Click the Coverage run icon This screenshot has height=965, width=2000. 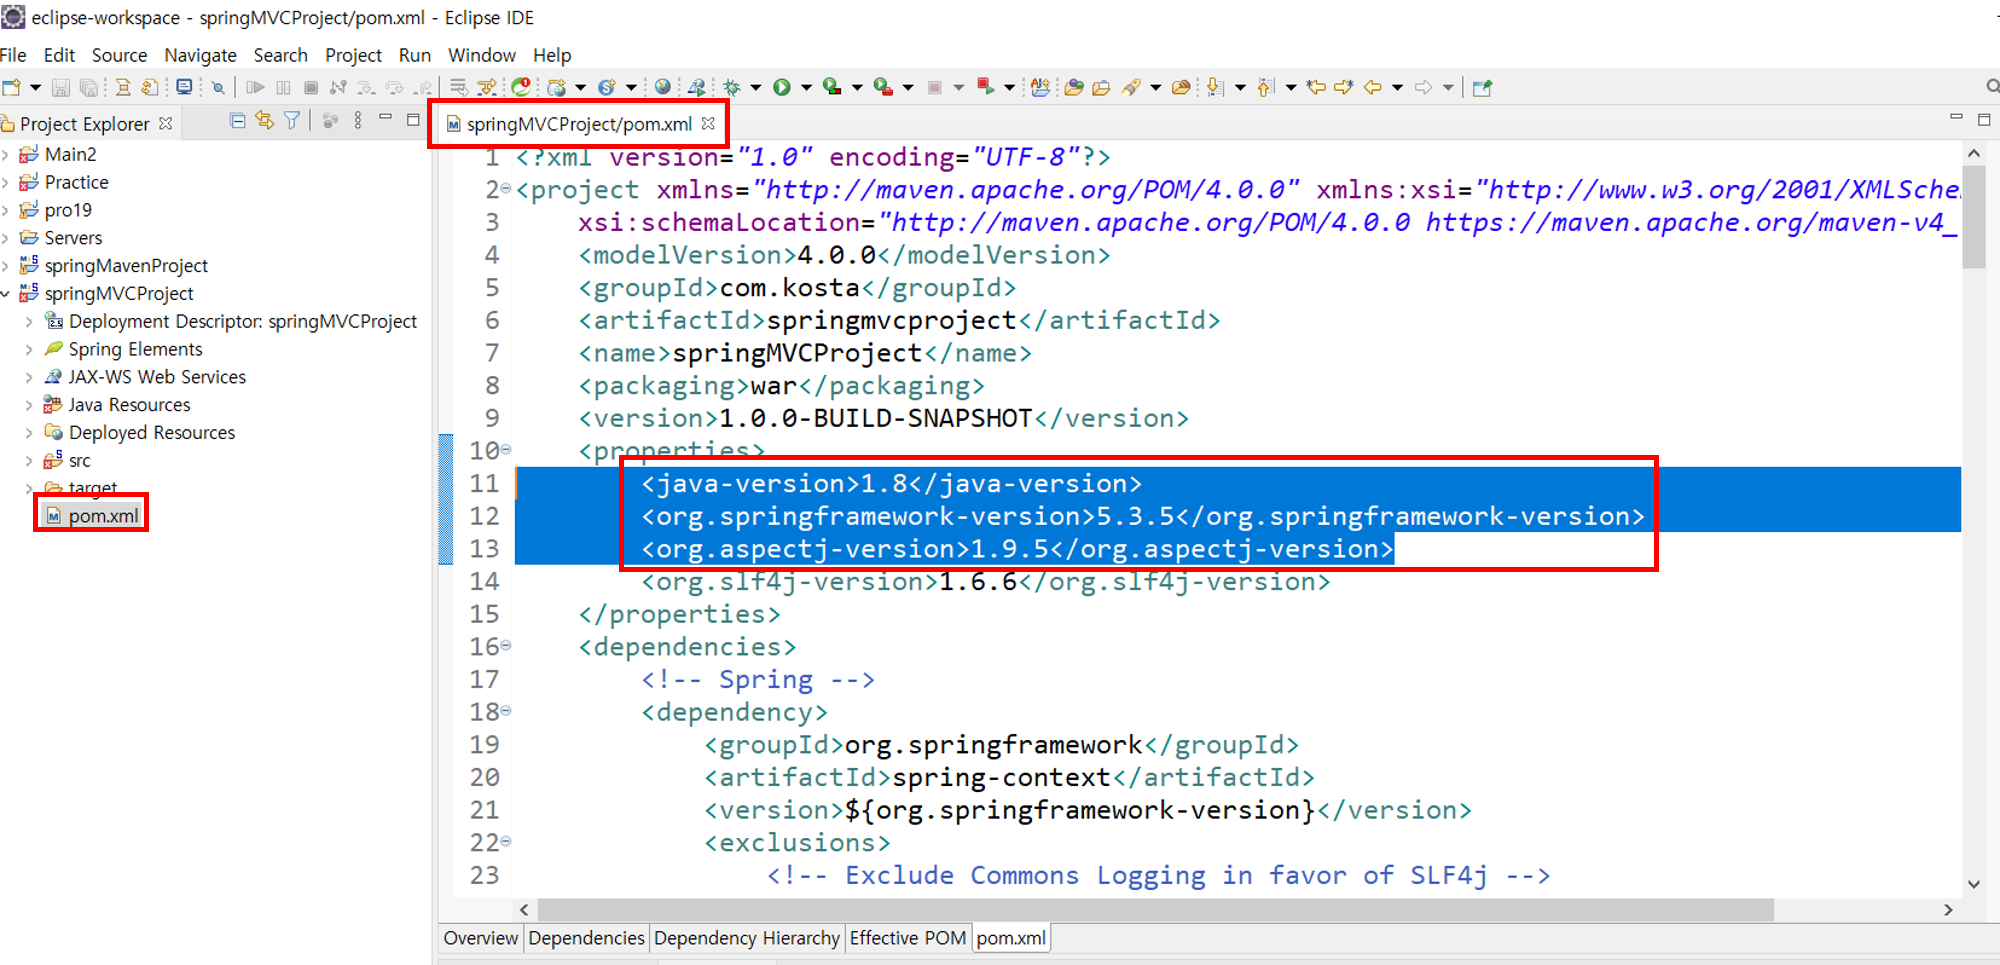click(x=832, y=87)
